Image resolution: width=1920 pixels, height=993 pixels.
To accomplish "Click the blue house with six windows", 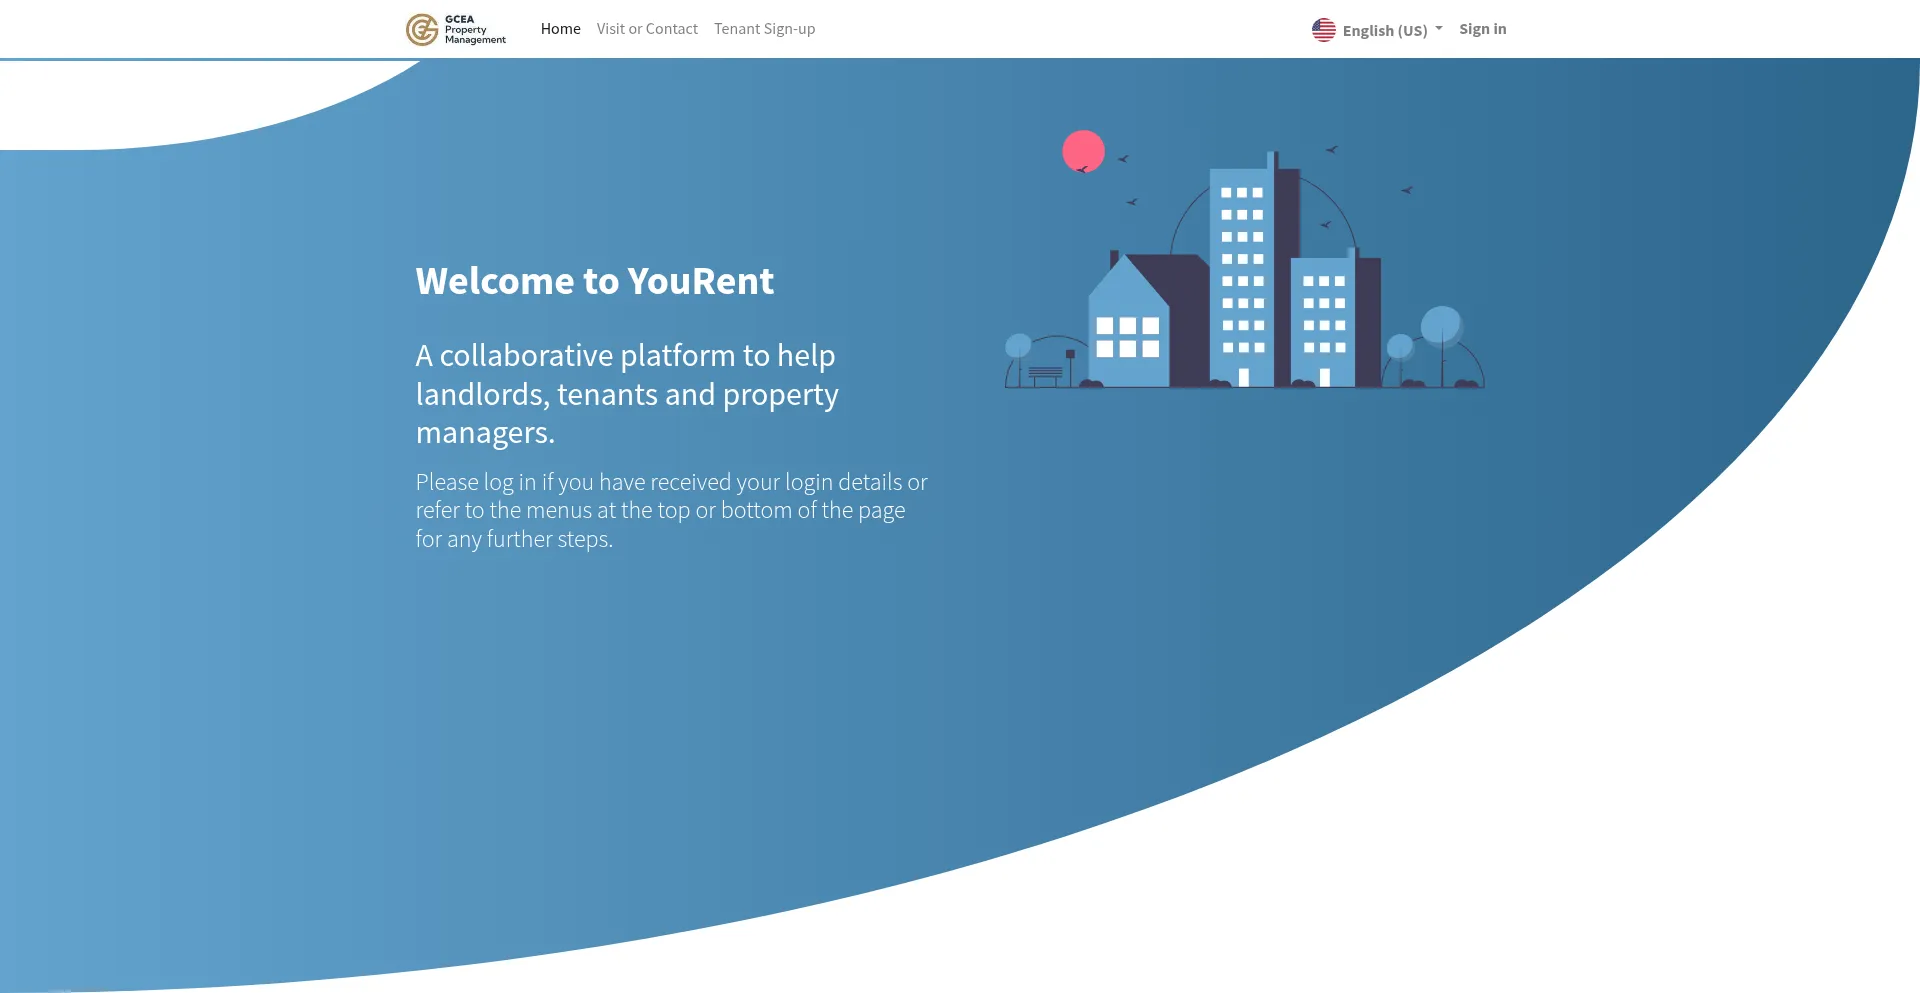I will coord(1128,330).
